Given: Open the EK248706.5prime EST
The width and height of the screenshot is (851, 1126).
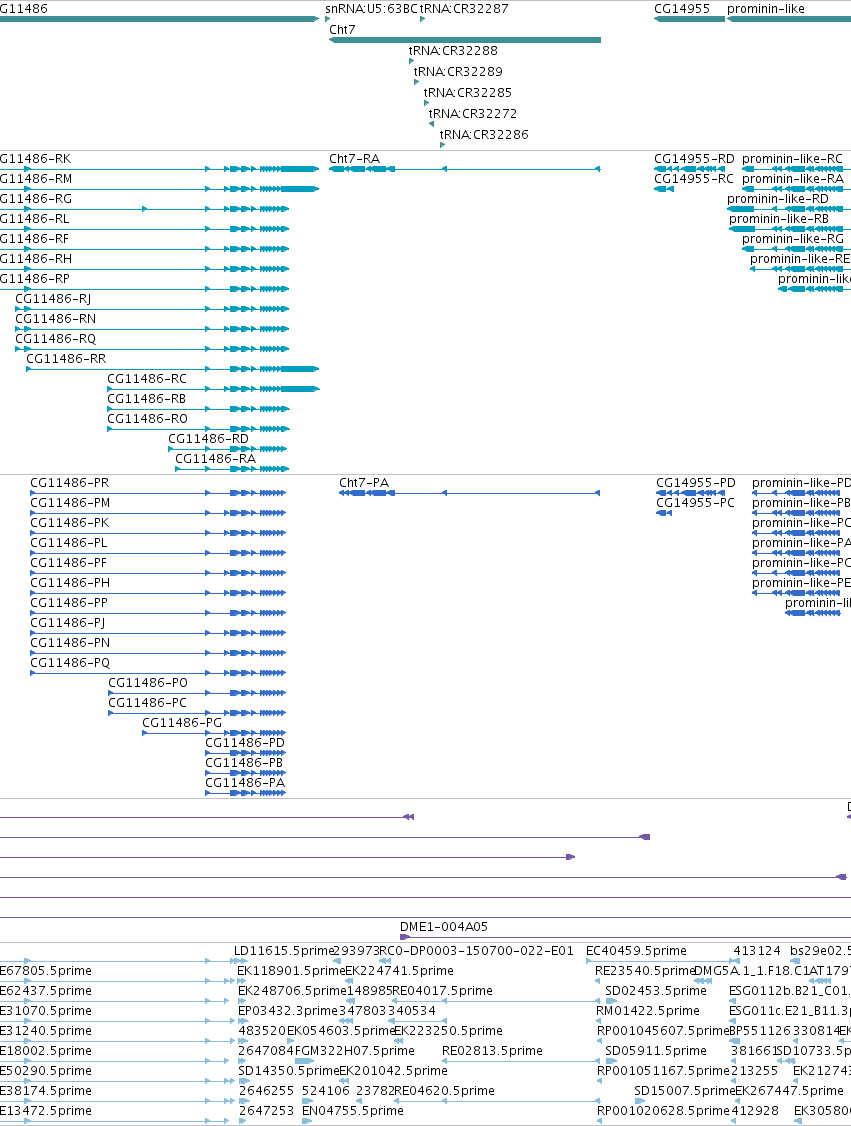Looking at the screenshot, I should click(x=292, y=992).
